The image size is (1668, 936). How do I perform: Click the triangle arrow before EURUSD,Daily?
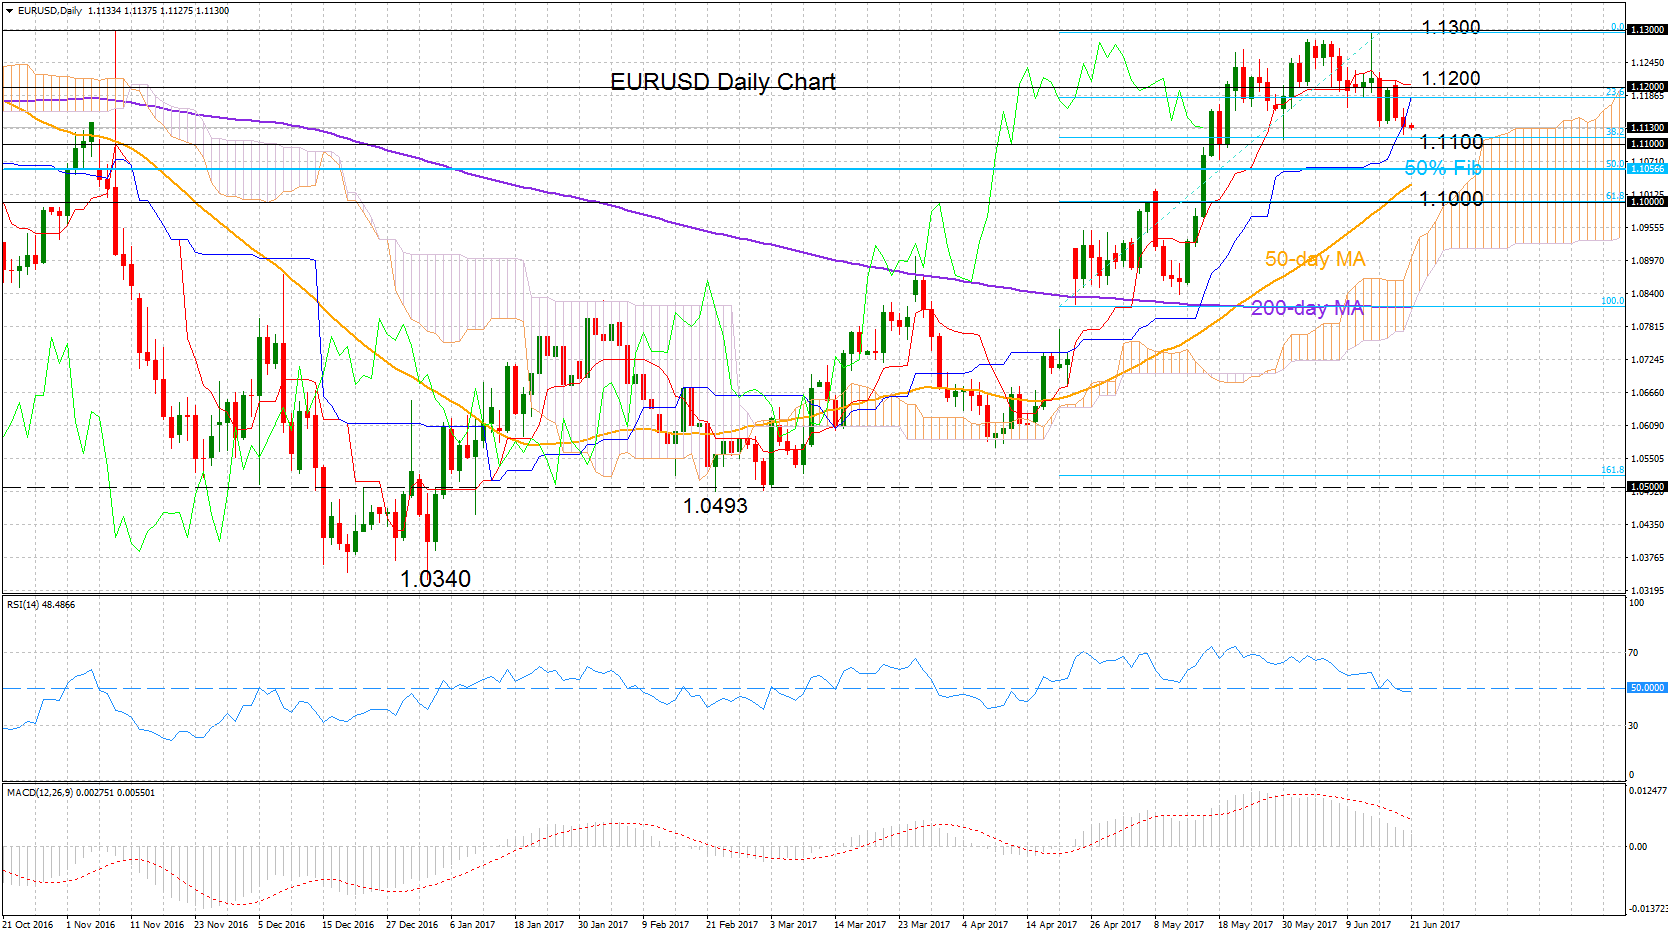click(9, 11)
